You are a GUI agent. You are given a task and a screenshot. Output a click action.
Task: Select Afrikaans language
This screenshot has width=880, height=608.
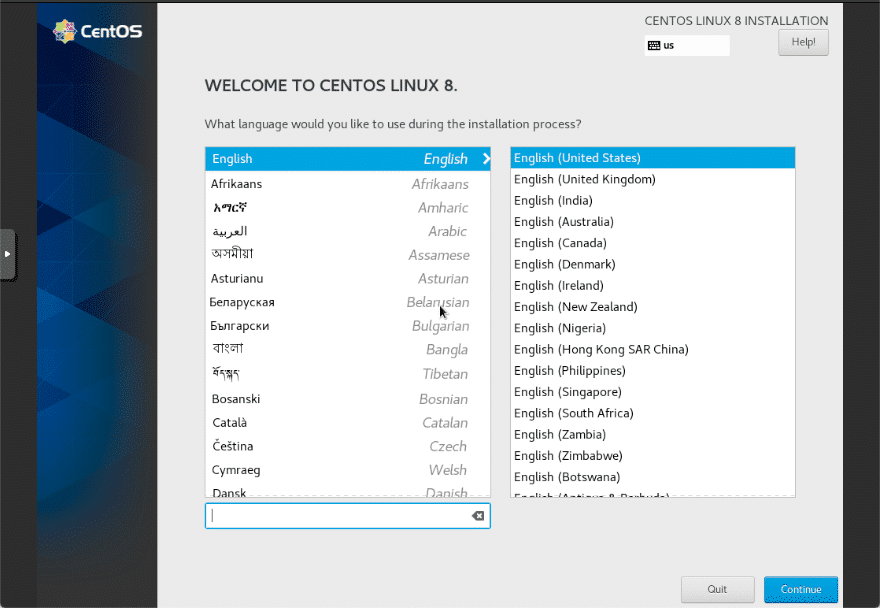(347, 184)
